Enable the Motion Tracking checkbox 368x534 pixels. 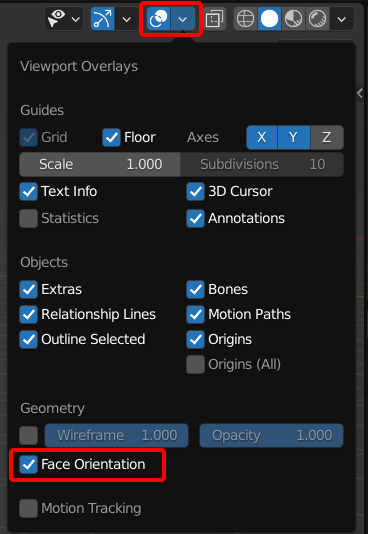pyautogui.click(x=29, y=509)
